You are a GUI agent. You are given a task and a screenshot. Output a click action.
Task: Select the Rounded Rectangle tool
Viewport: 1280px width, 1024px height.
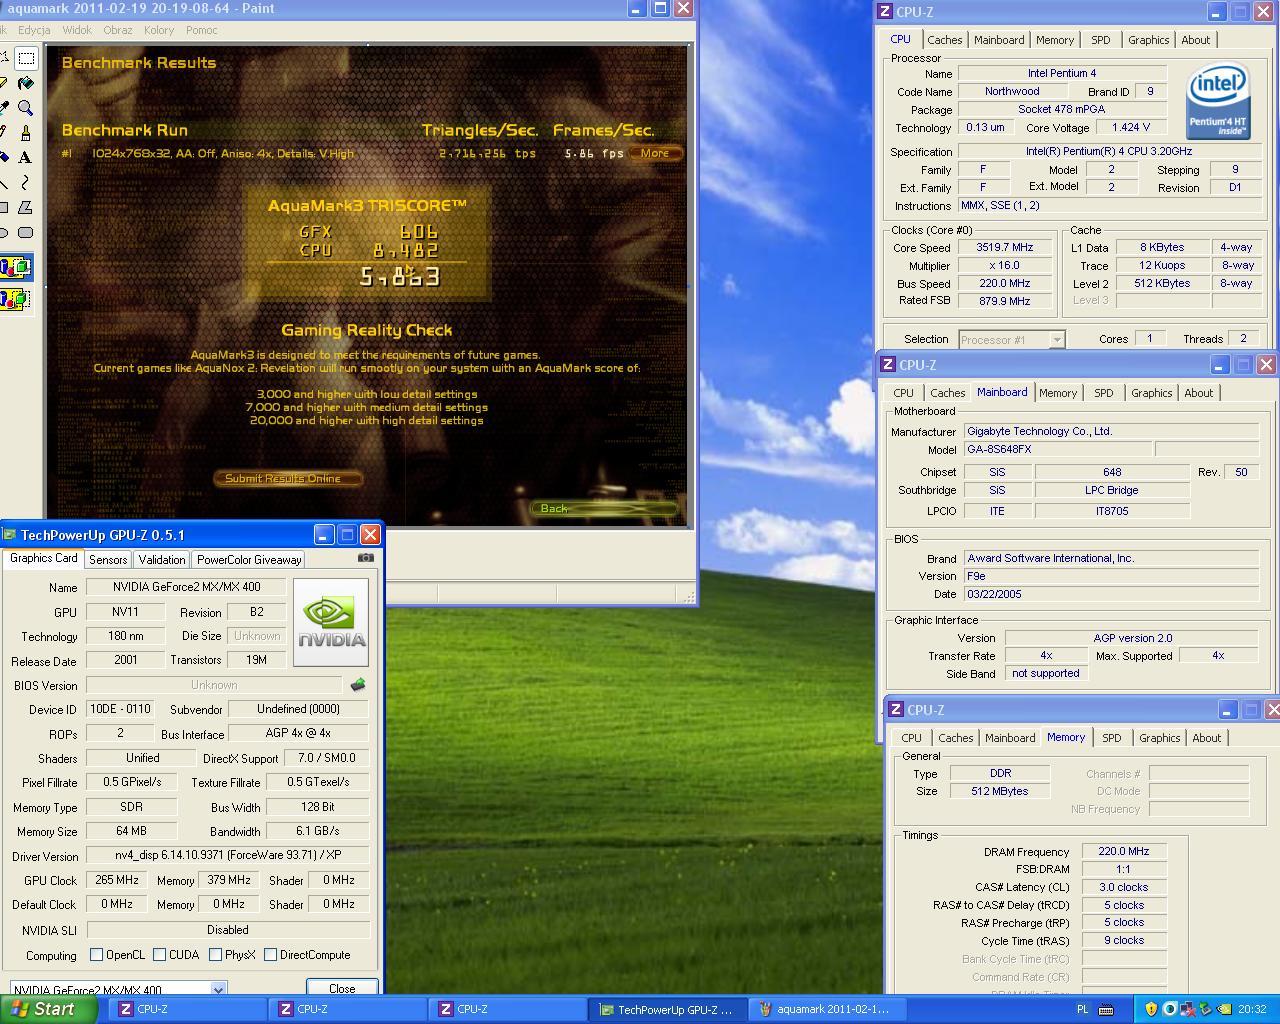pos(26,232)
